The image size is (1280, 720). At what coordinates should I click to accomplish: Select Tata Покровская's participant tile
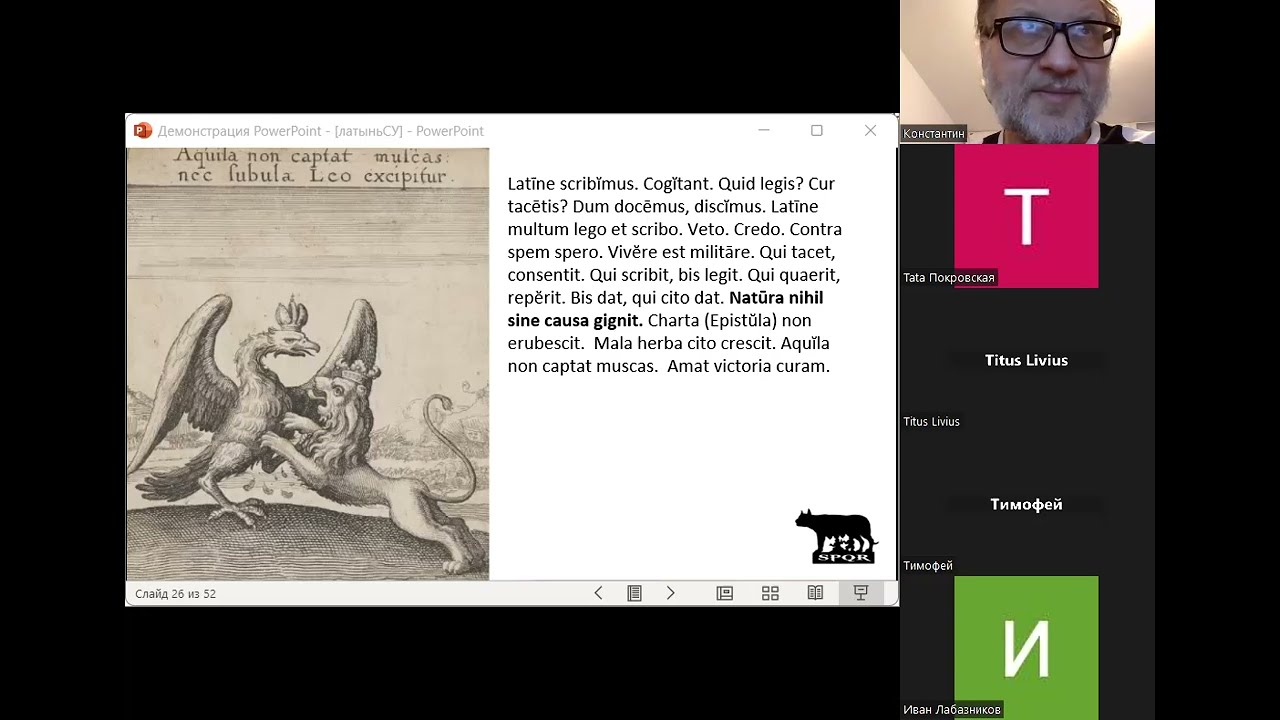[1027, 216]
